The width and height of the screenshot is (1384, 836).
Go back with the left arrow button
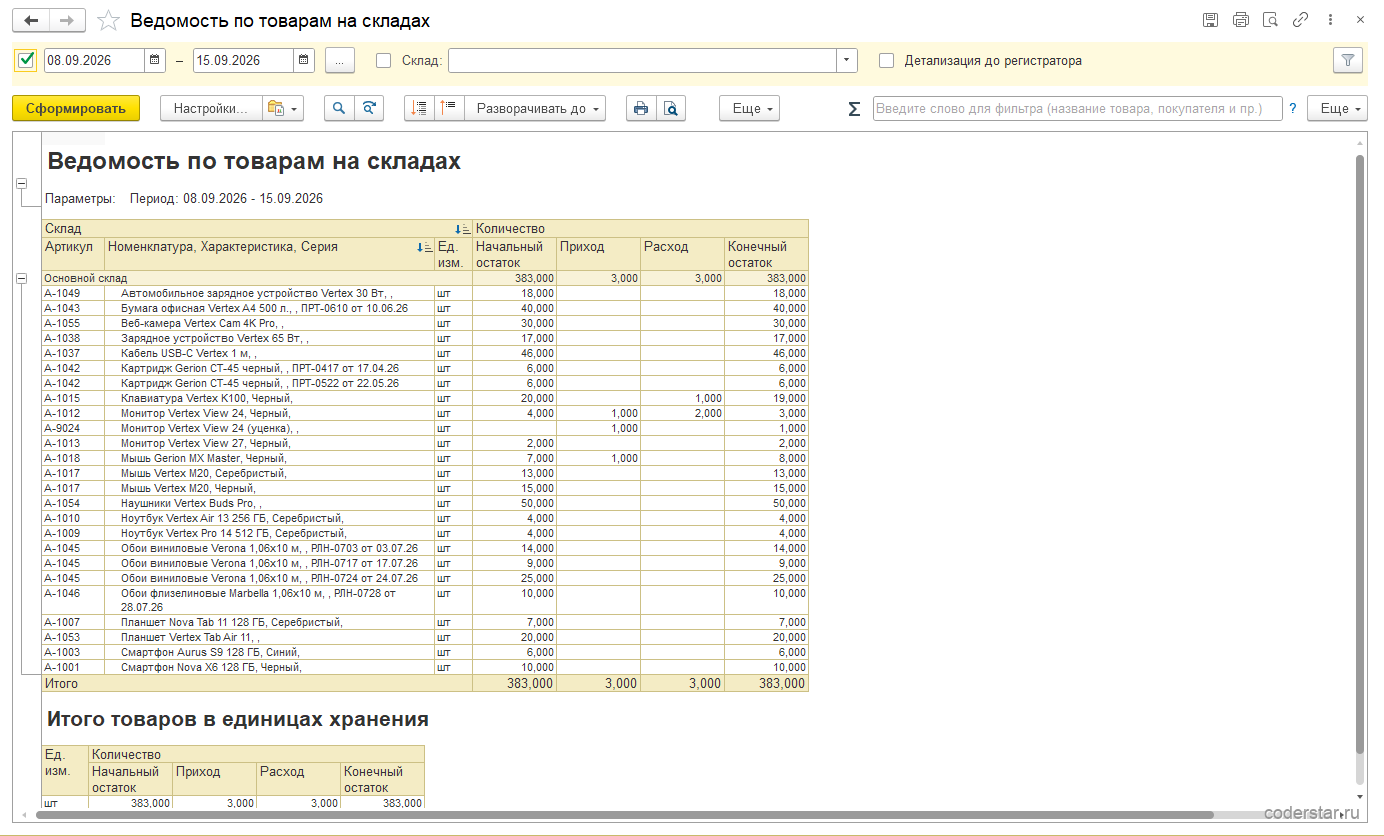[x=31, y=21]
